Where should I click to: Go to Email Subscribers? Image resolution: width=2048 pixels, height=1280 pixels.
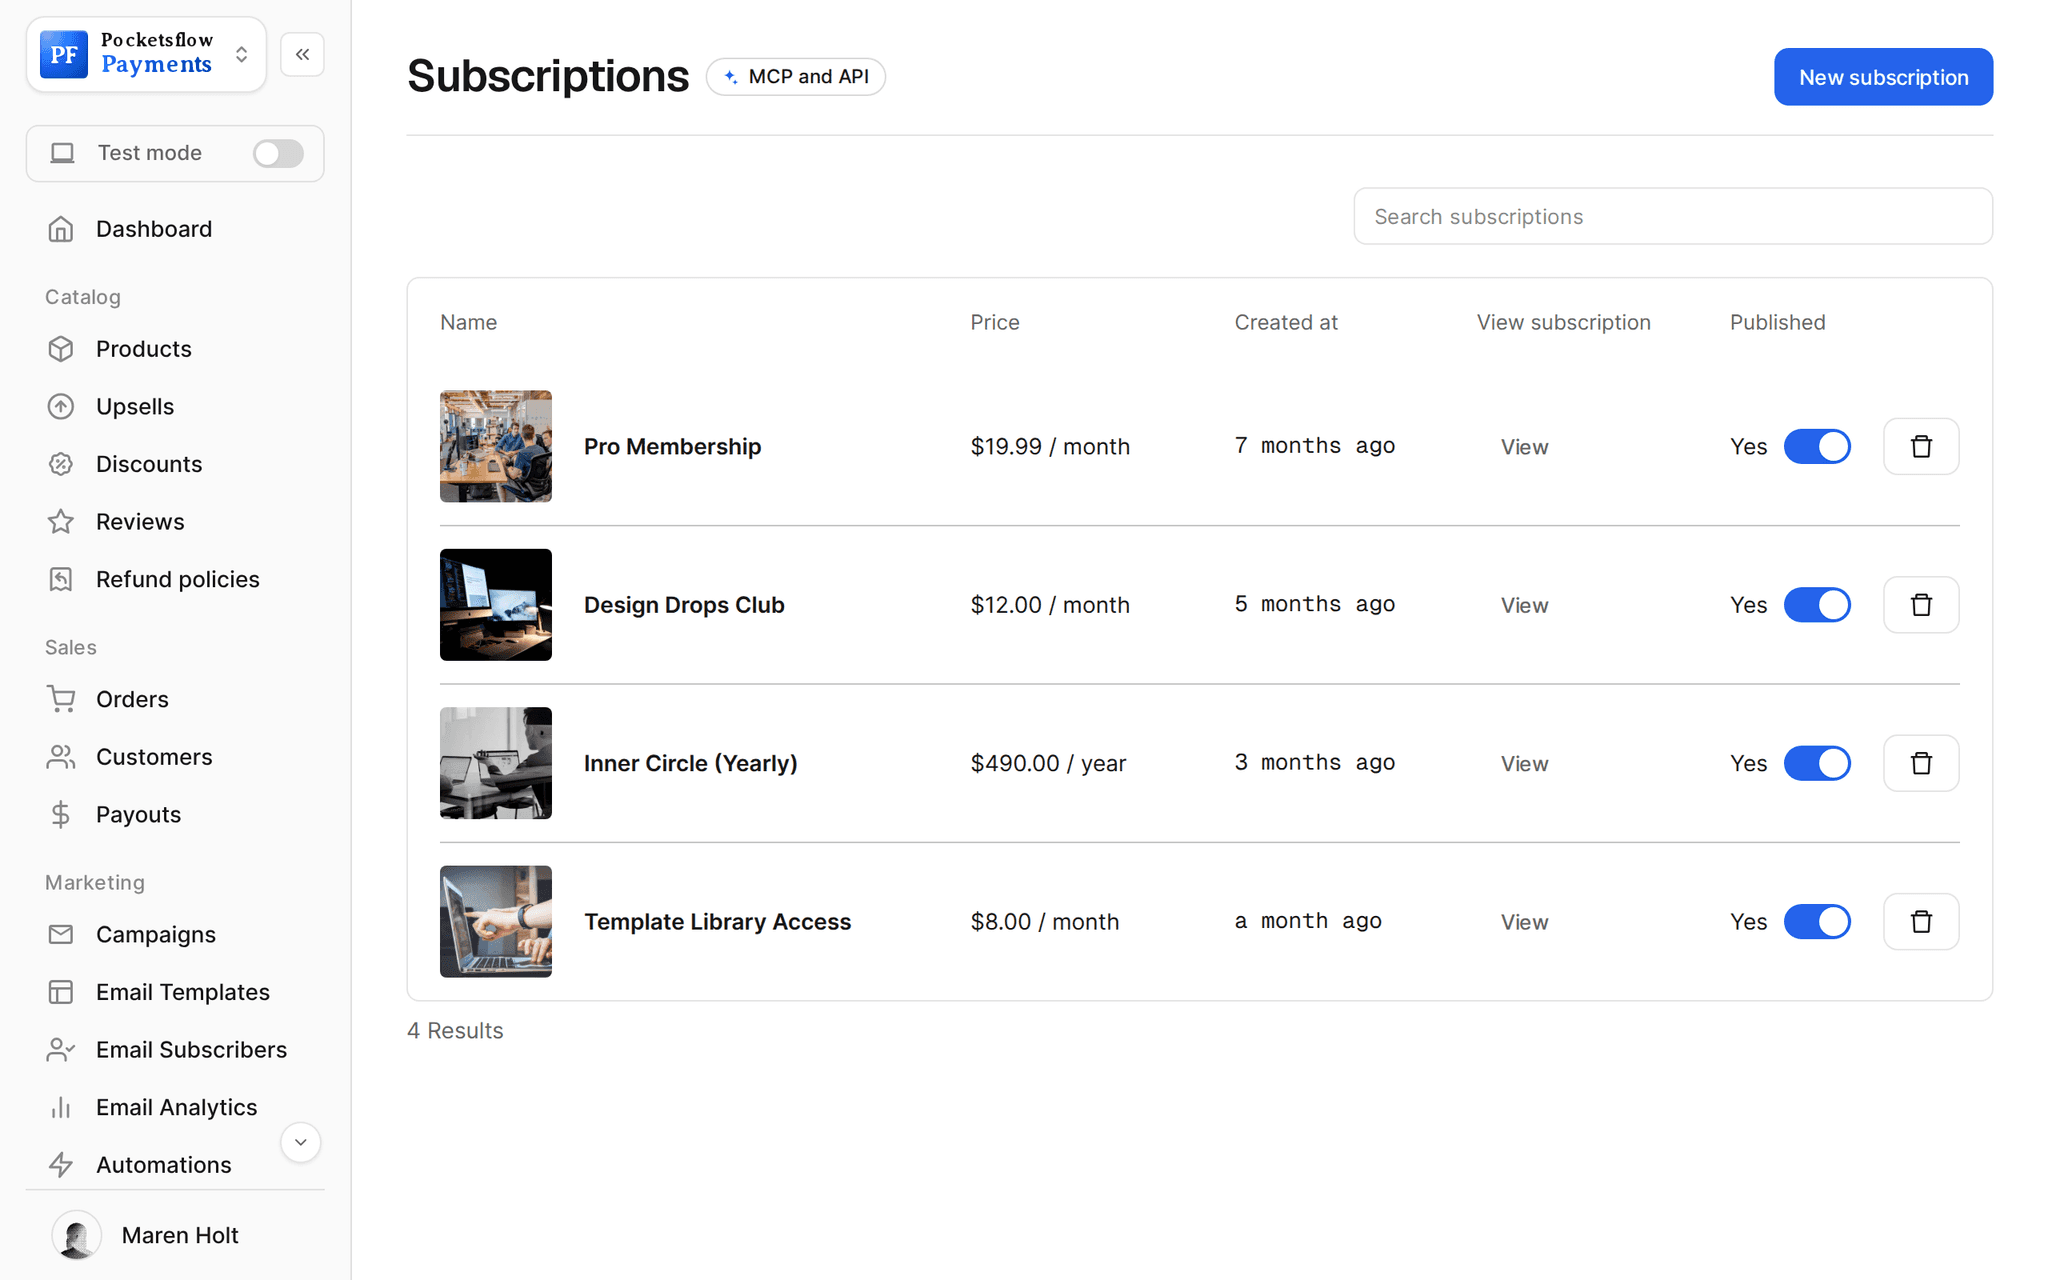pyautogui.click(x=191, y=1049)
